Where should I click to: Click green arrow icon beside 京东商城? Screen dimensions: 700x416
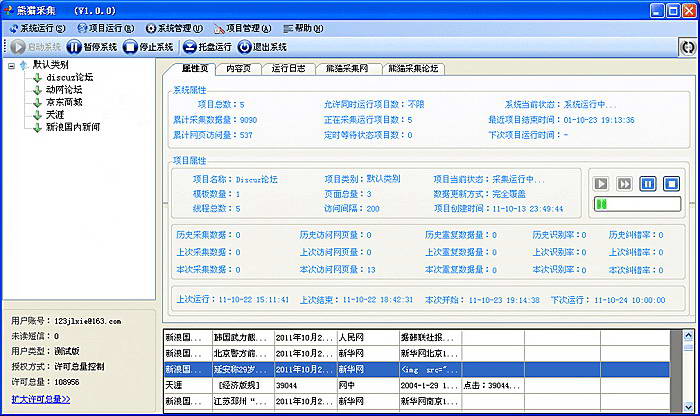click(38, 103)
